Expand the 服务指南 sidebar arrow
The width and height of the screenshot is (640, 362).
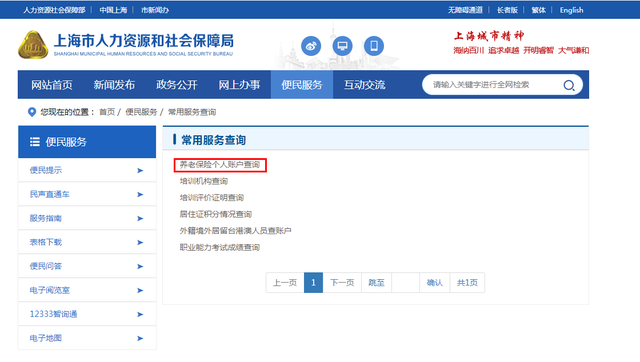pyautogui.click(x=140, y=218)
